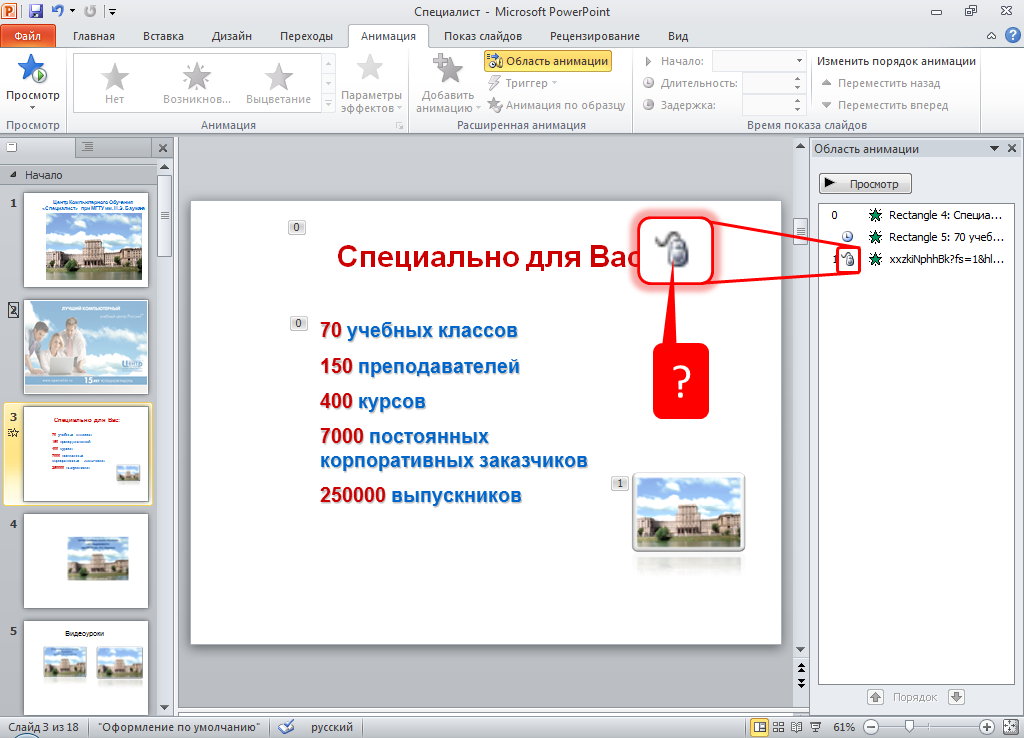Screen dimensions: 1024x738
Task: Open the Файл menu
Action: (27, 36)
